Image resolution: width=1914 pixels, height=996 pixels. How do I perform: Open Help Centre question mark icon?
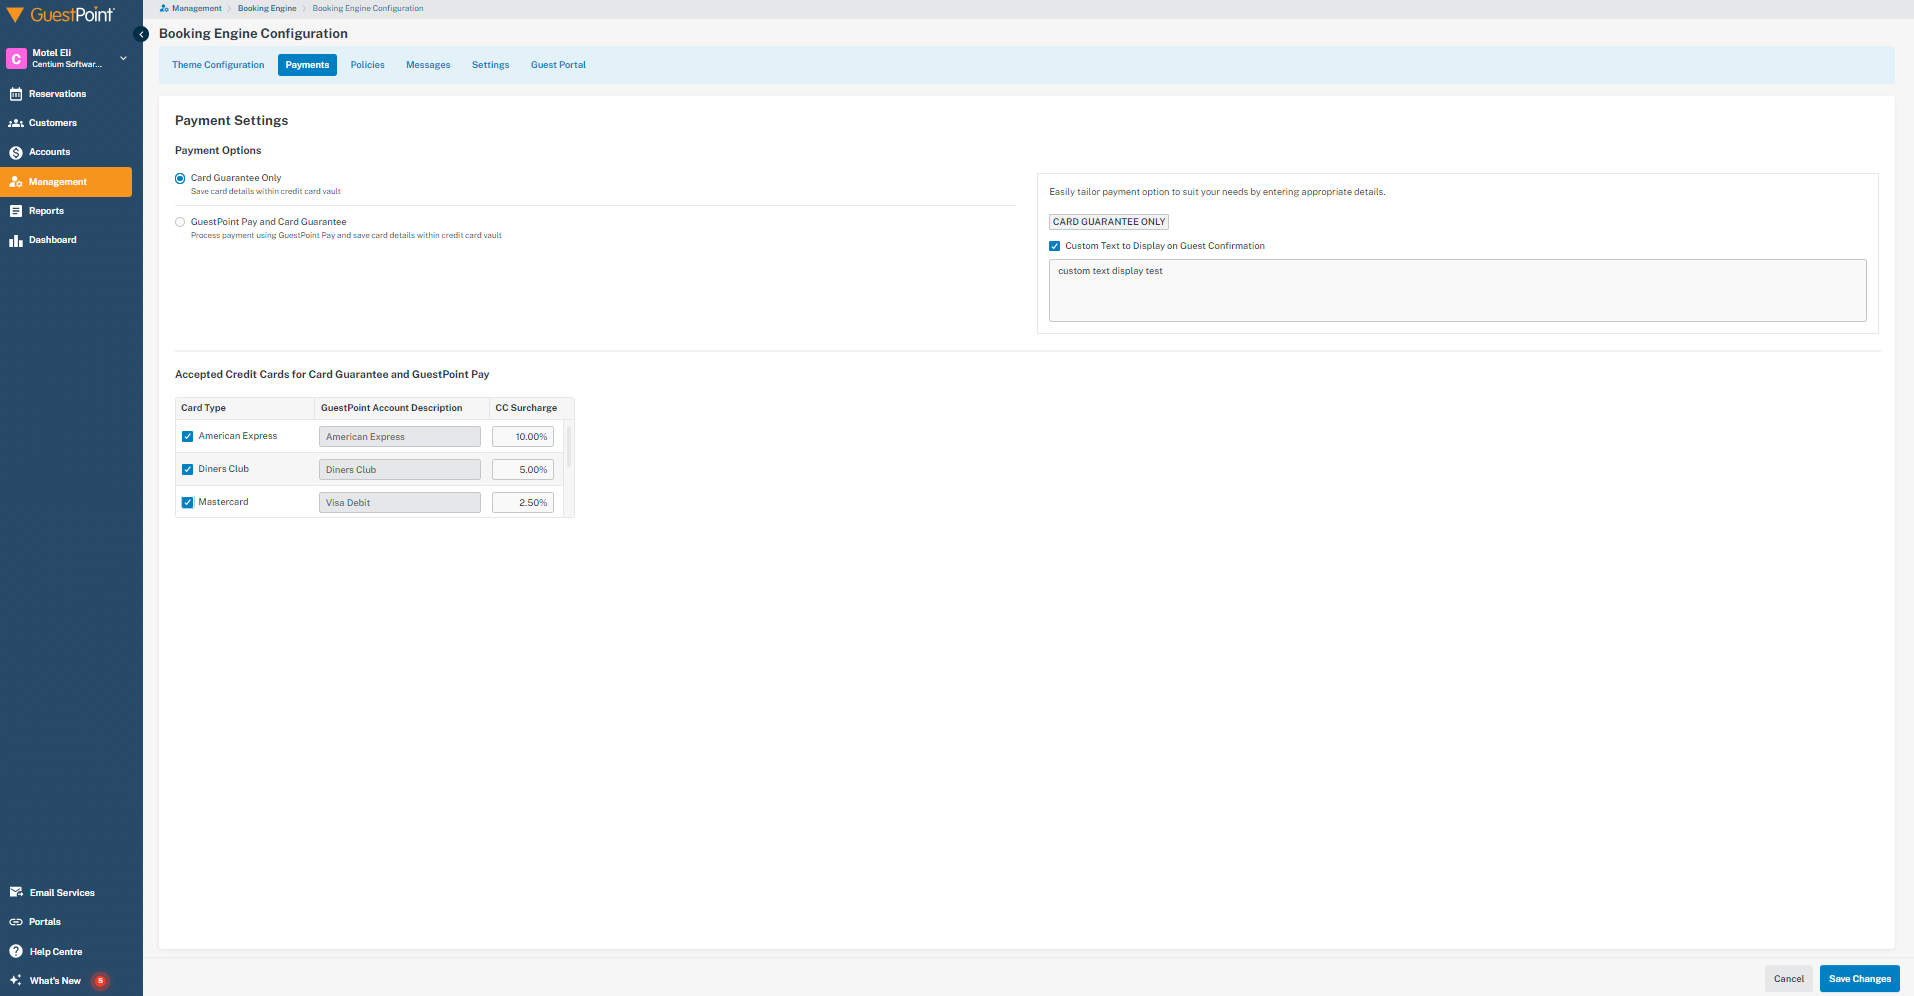[x=16, y=951]
